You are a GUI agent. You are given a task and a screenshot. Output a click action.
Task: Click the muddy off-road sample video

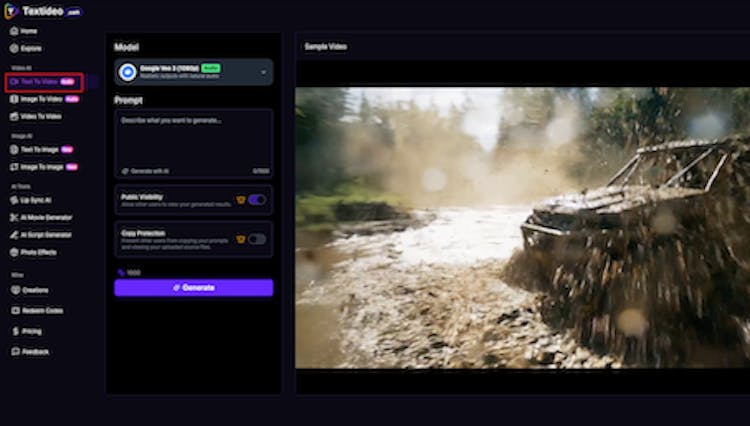[x=522, y=228]
